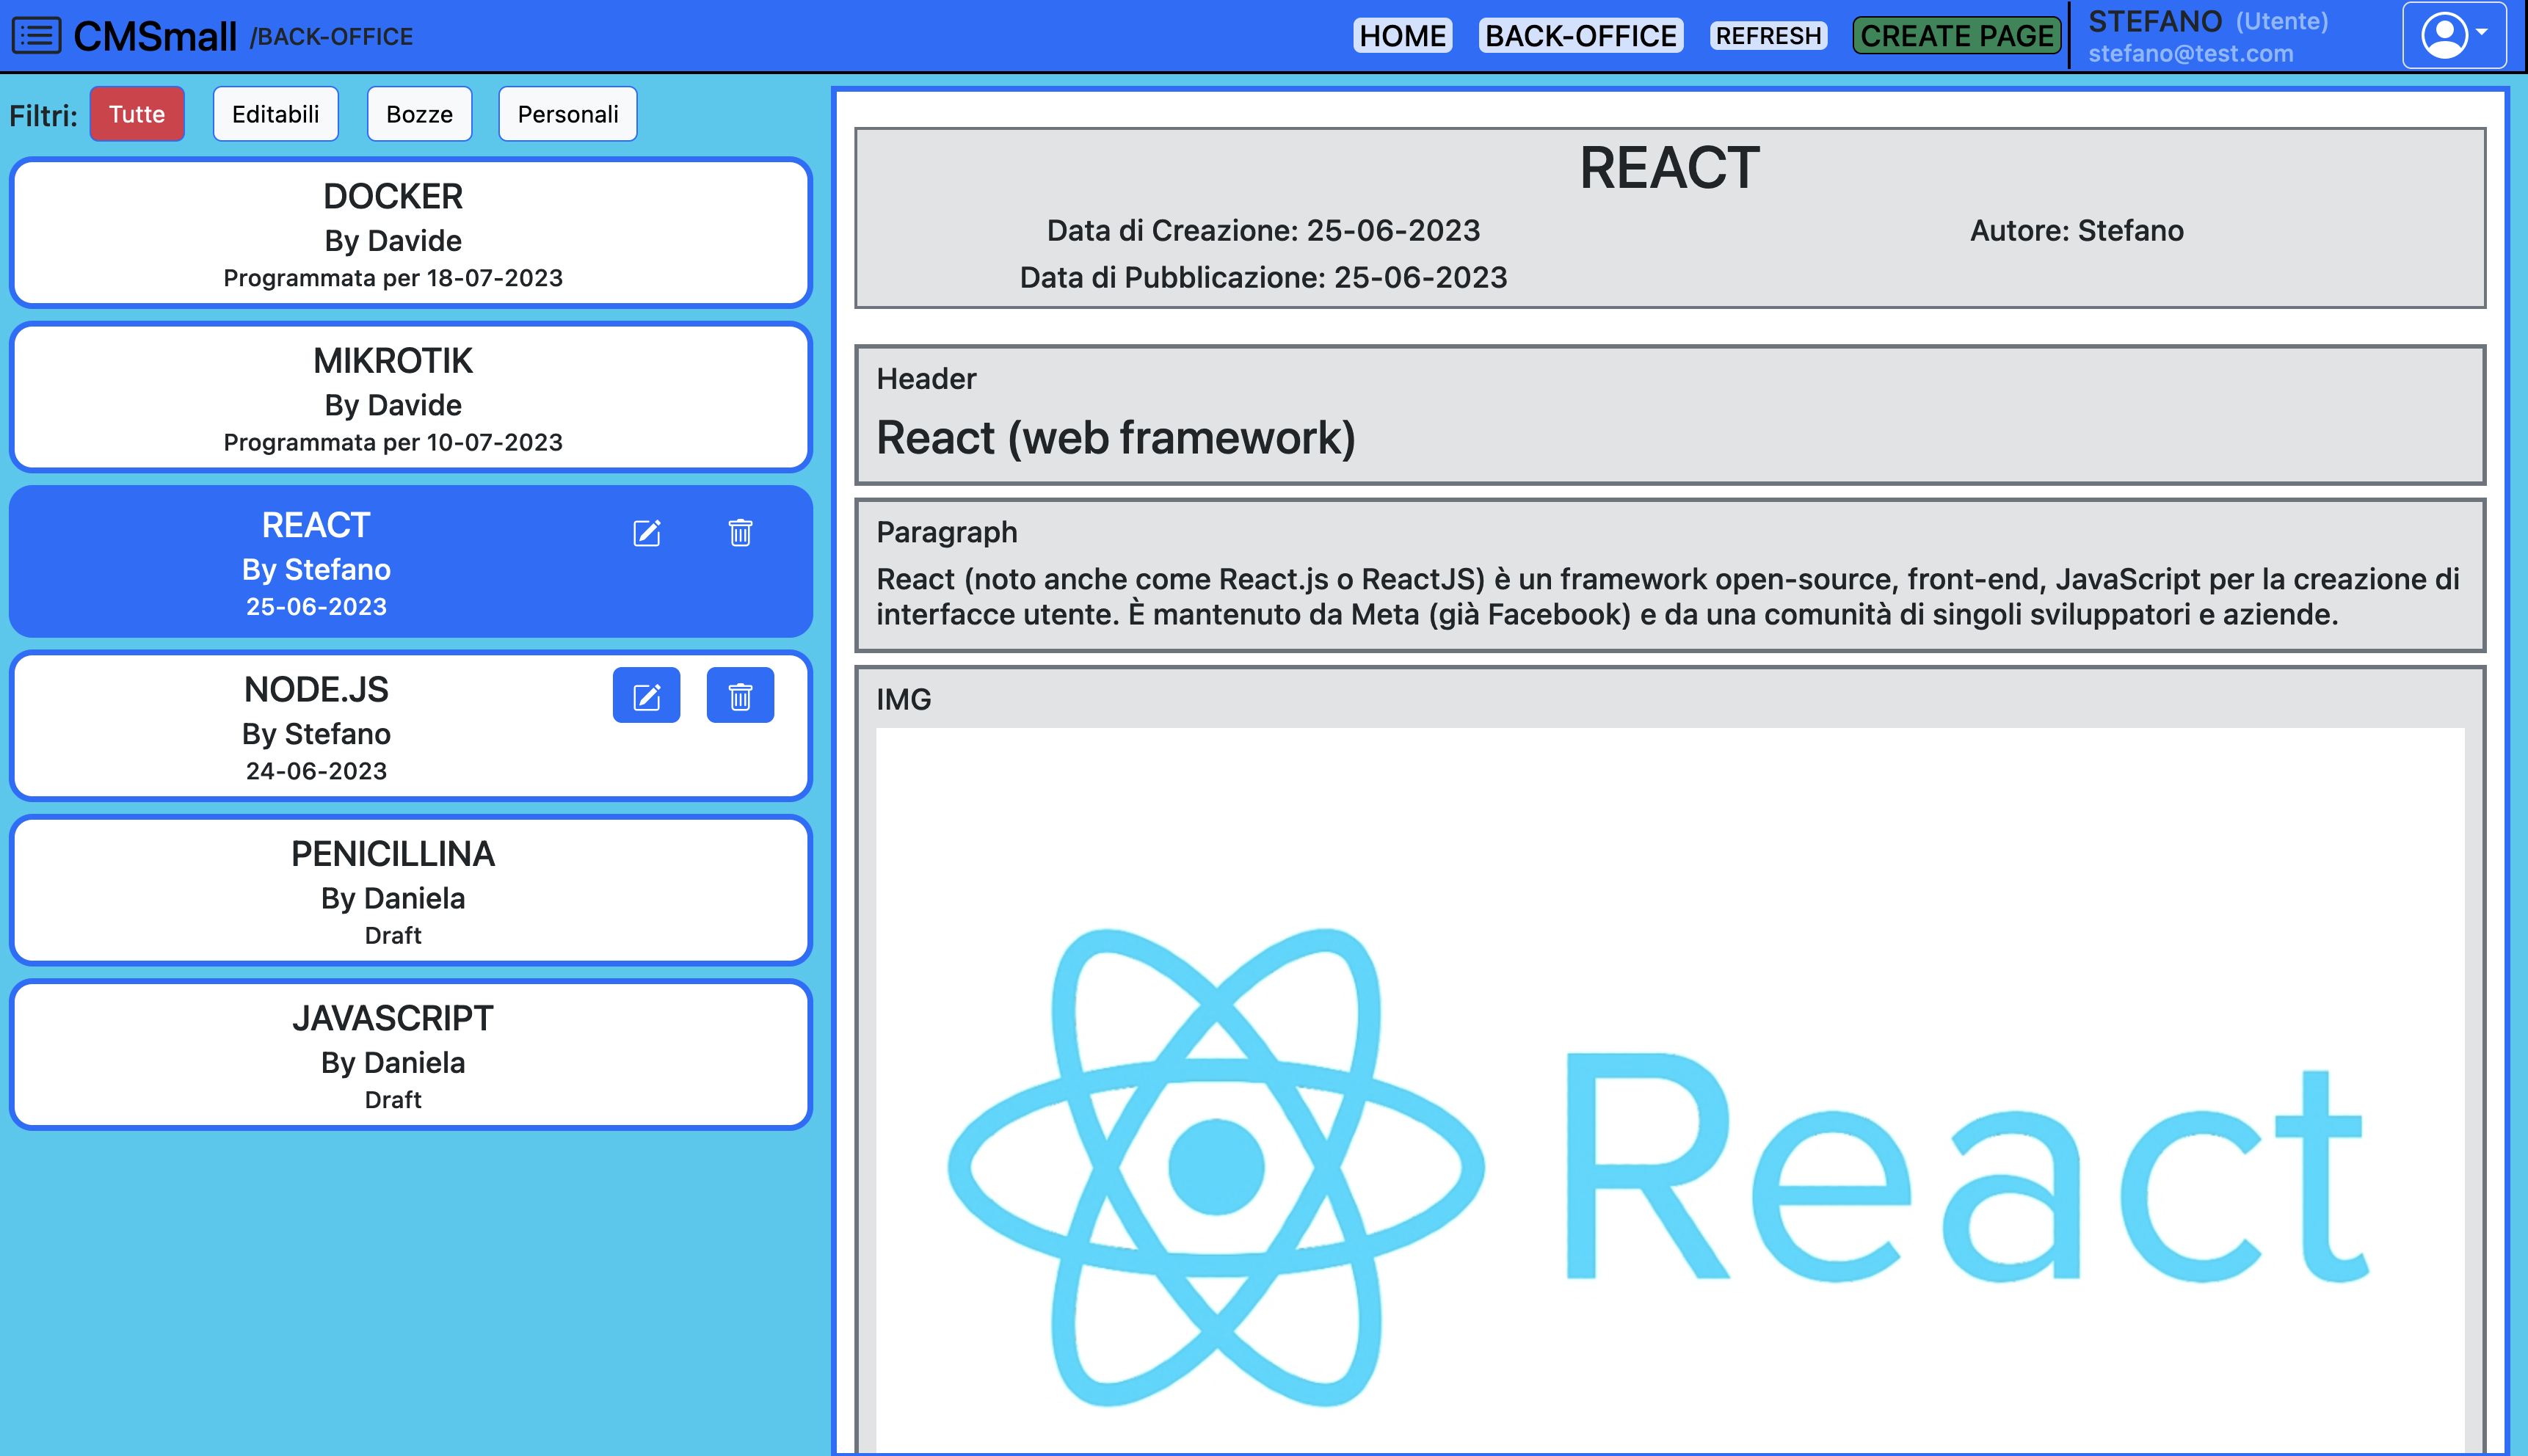Click the /BACK-OFFICE breadcrumb label
The width and height of the screenshot is (2528, 1456).
[x=331, y=37]
